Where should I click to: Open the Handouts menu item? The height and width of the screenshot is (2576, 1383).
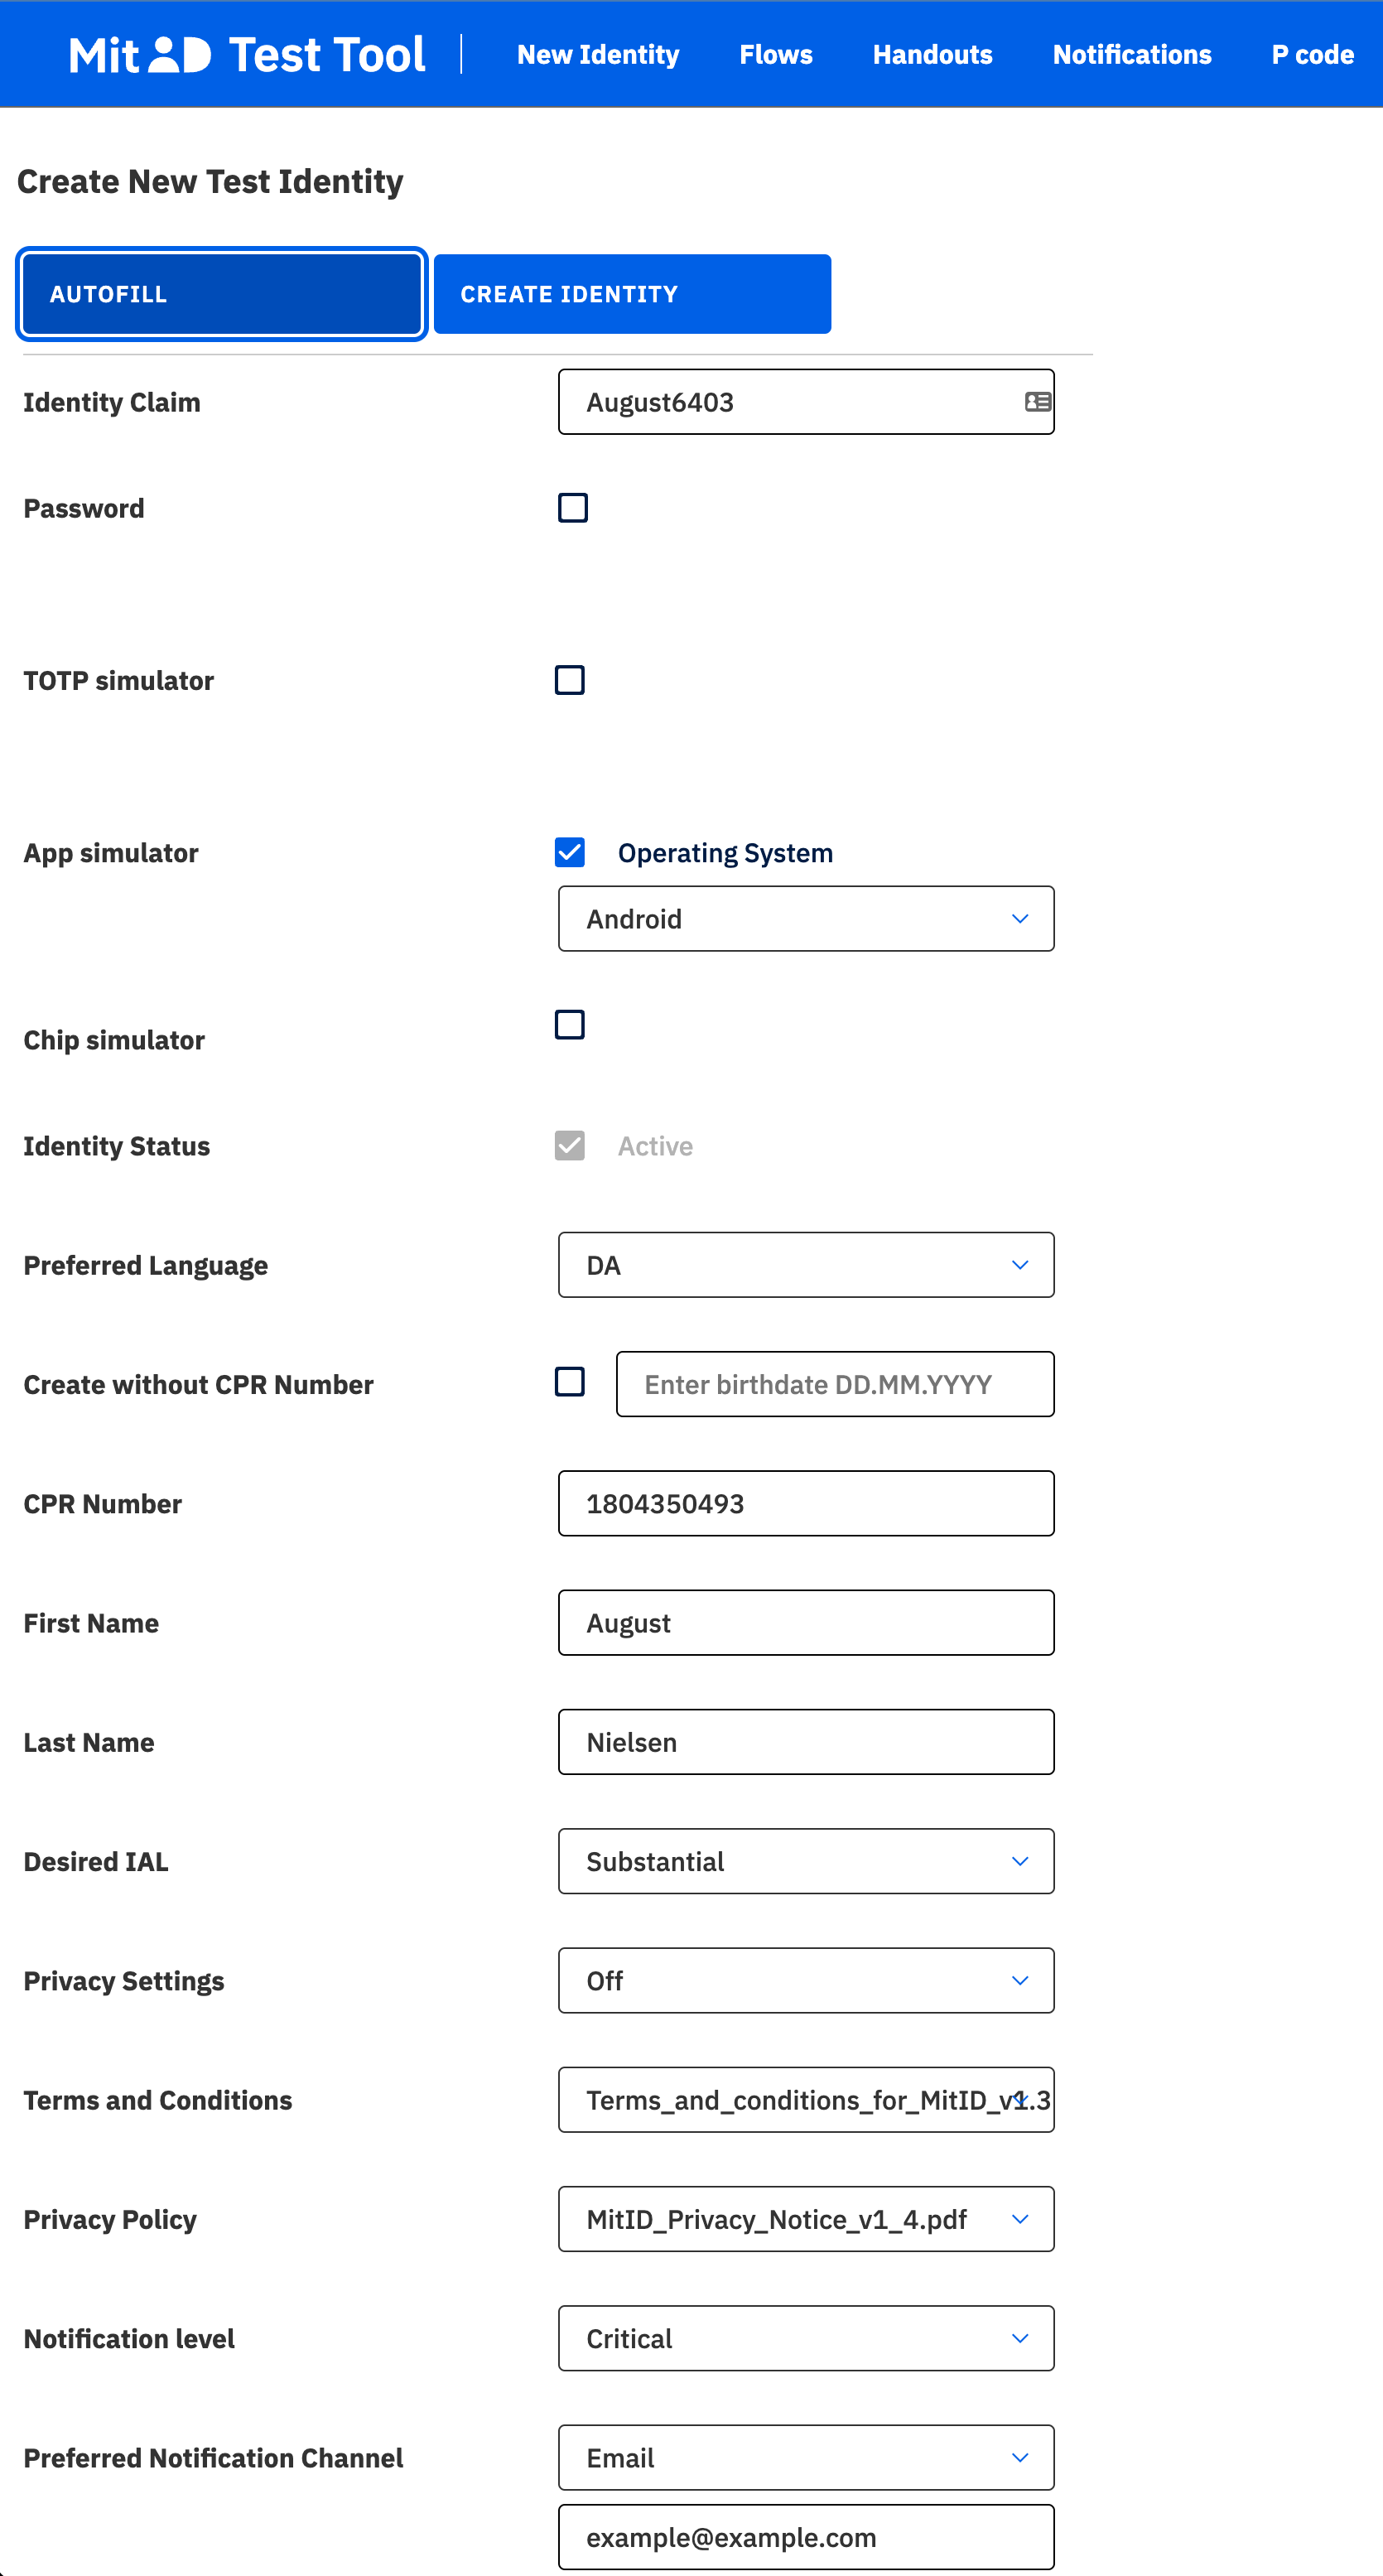click(932, 55)
